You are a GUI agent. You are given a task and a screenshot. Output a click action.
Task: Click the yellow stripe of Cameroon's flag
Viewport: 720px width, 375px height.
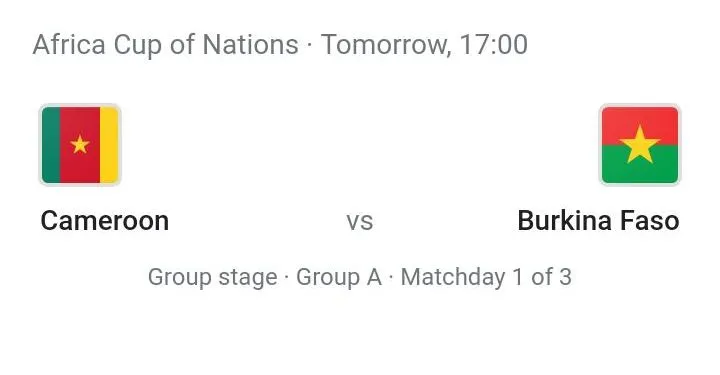tap(109, 145)
